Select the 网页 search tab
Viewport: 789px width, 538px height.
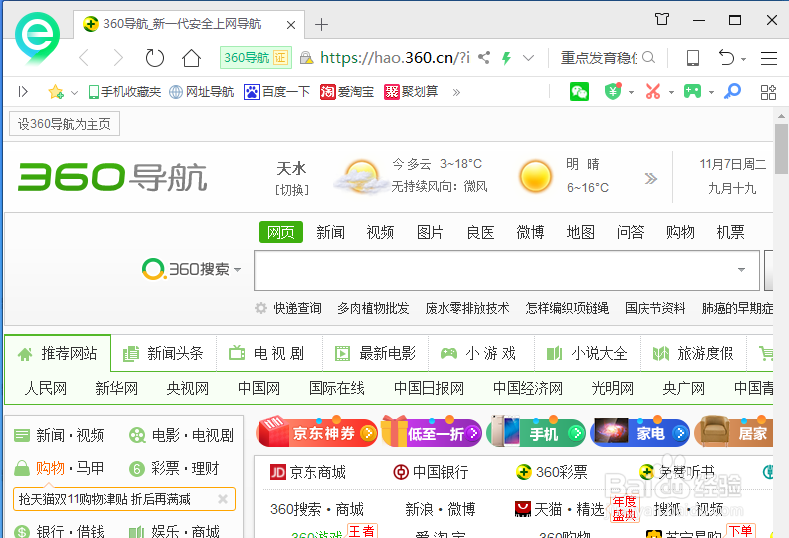281,232
